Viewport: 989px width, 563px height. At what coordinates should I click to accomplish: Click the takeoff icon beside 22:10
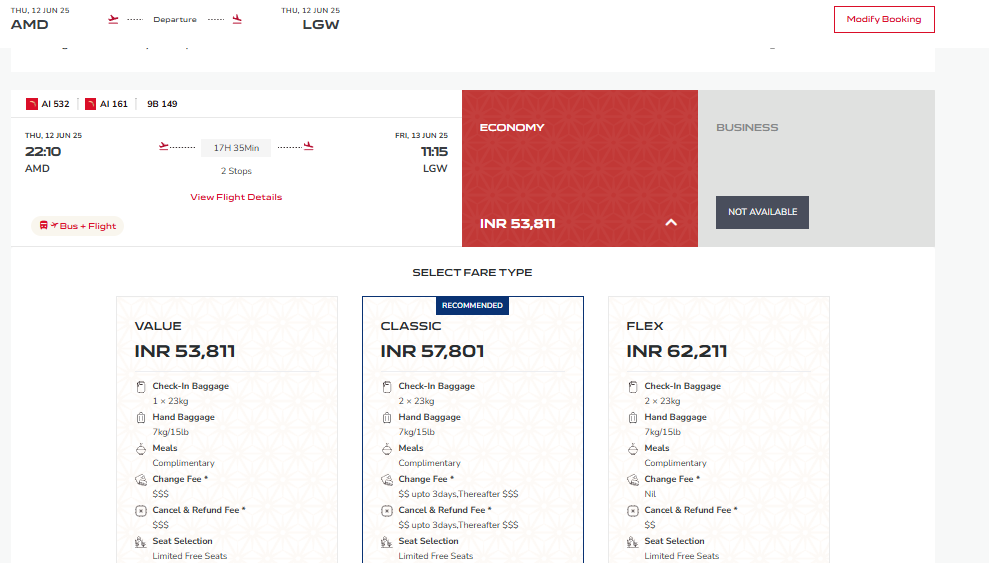click(163, 146)
